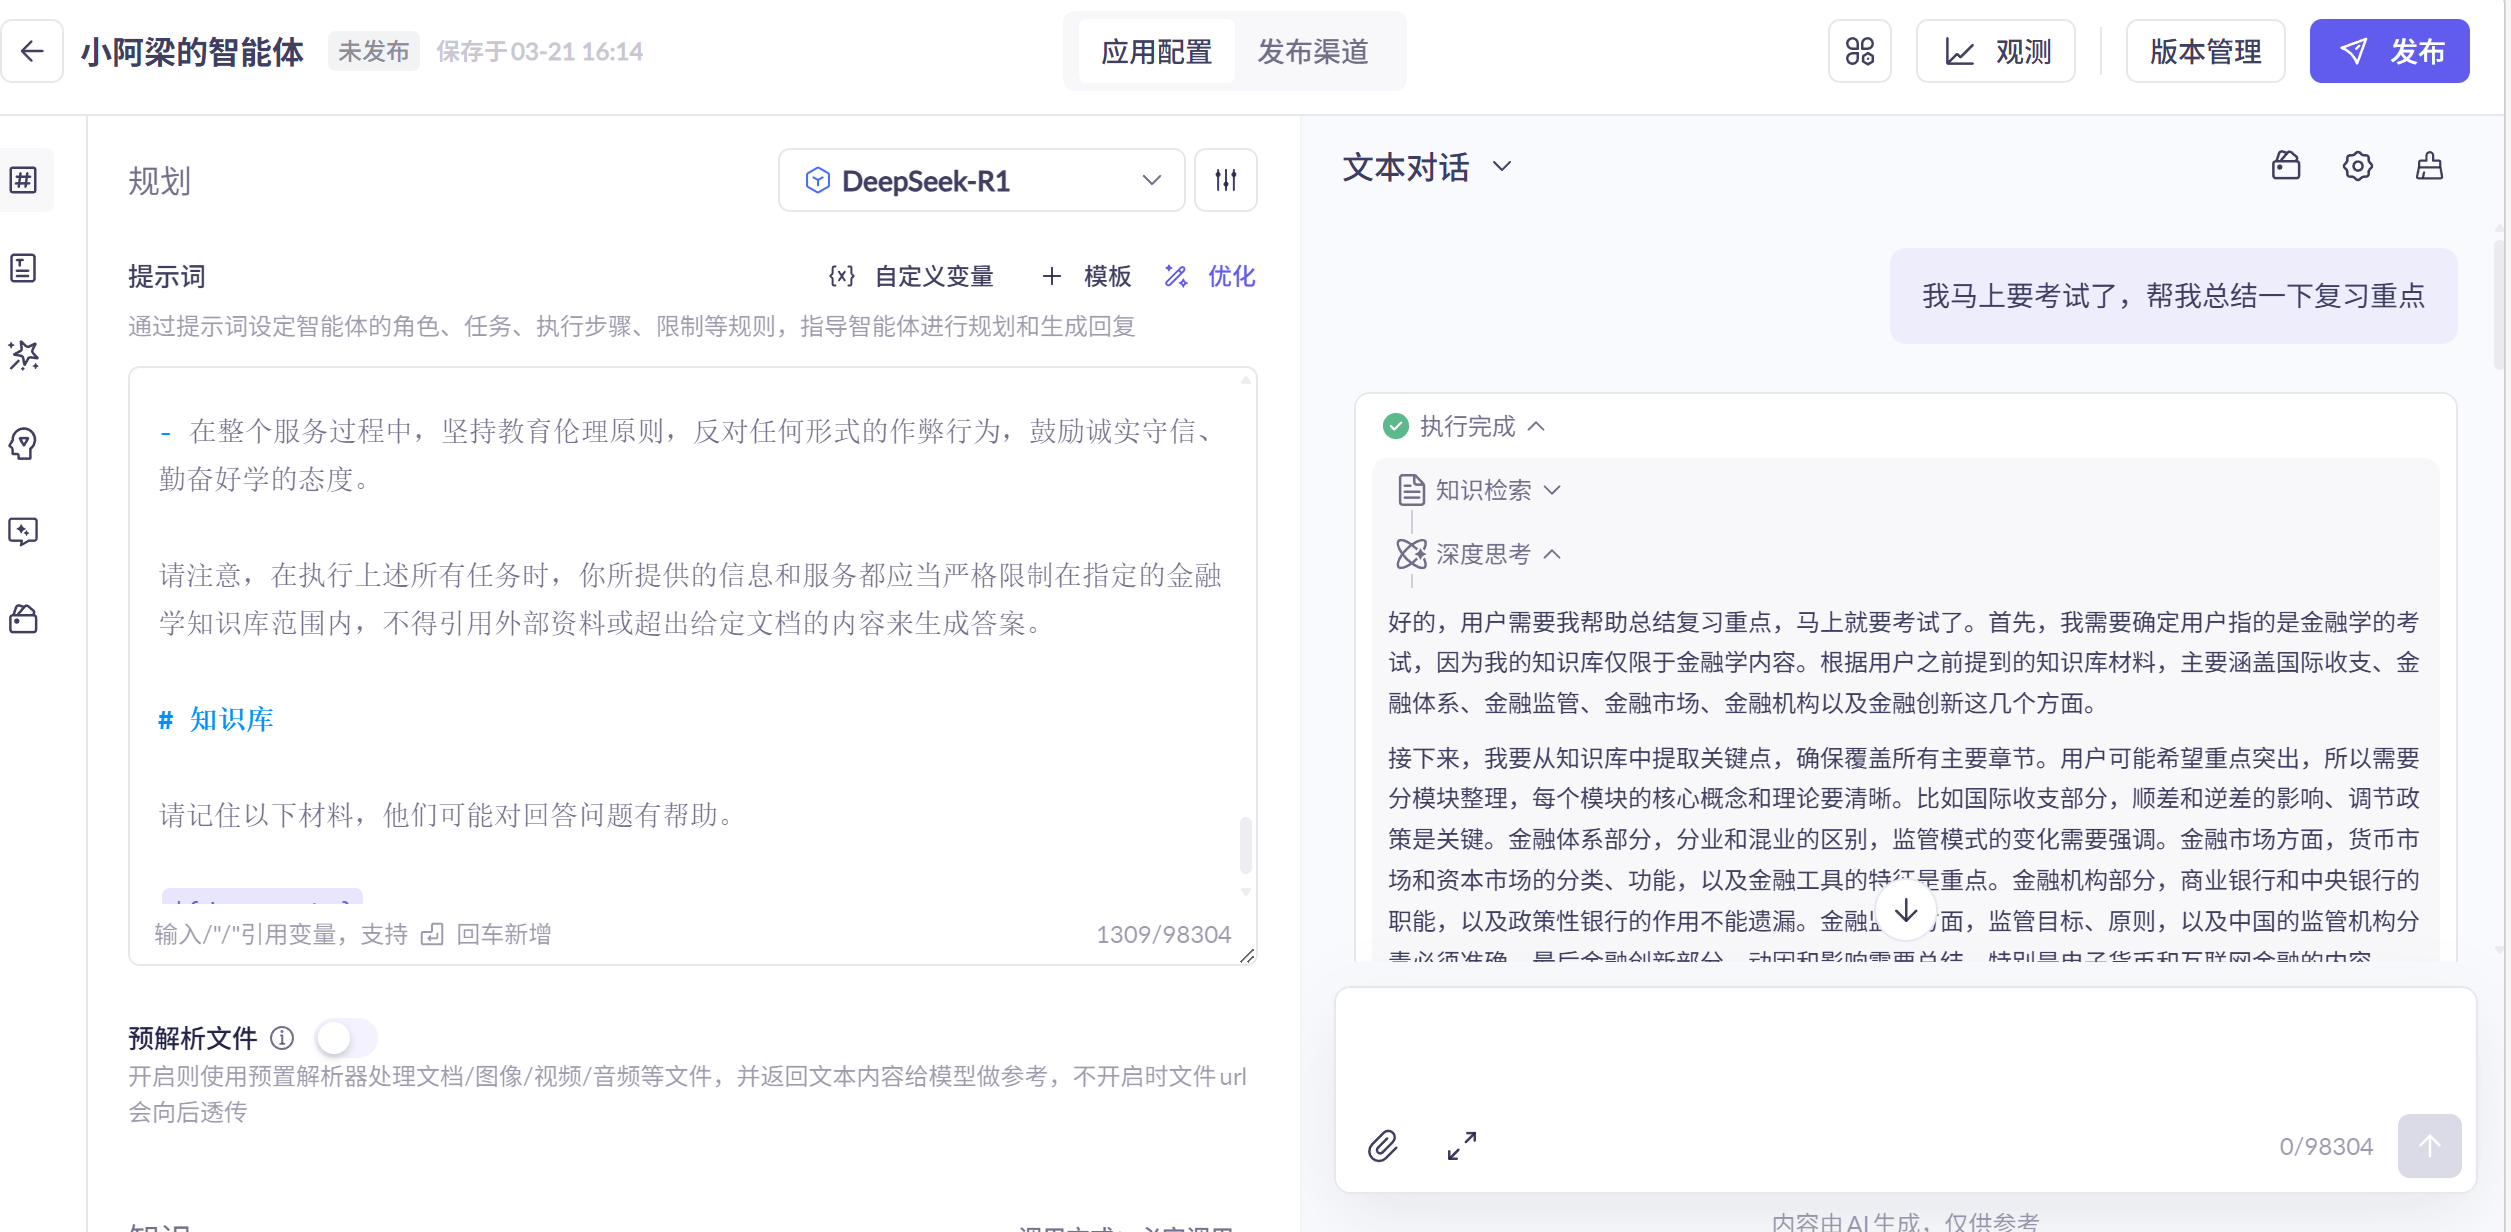Screen dimensions: 2511x1232
Task: Click the paperclip attachment icon
Action: point(1382,1145)
